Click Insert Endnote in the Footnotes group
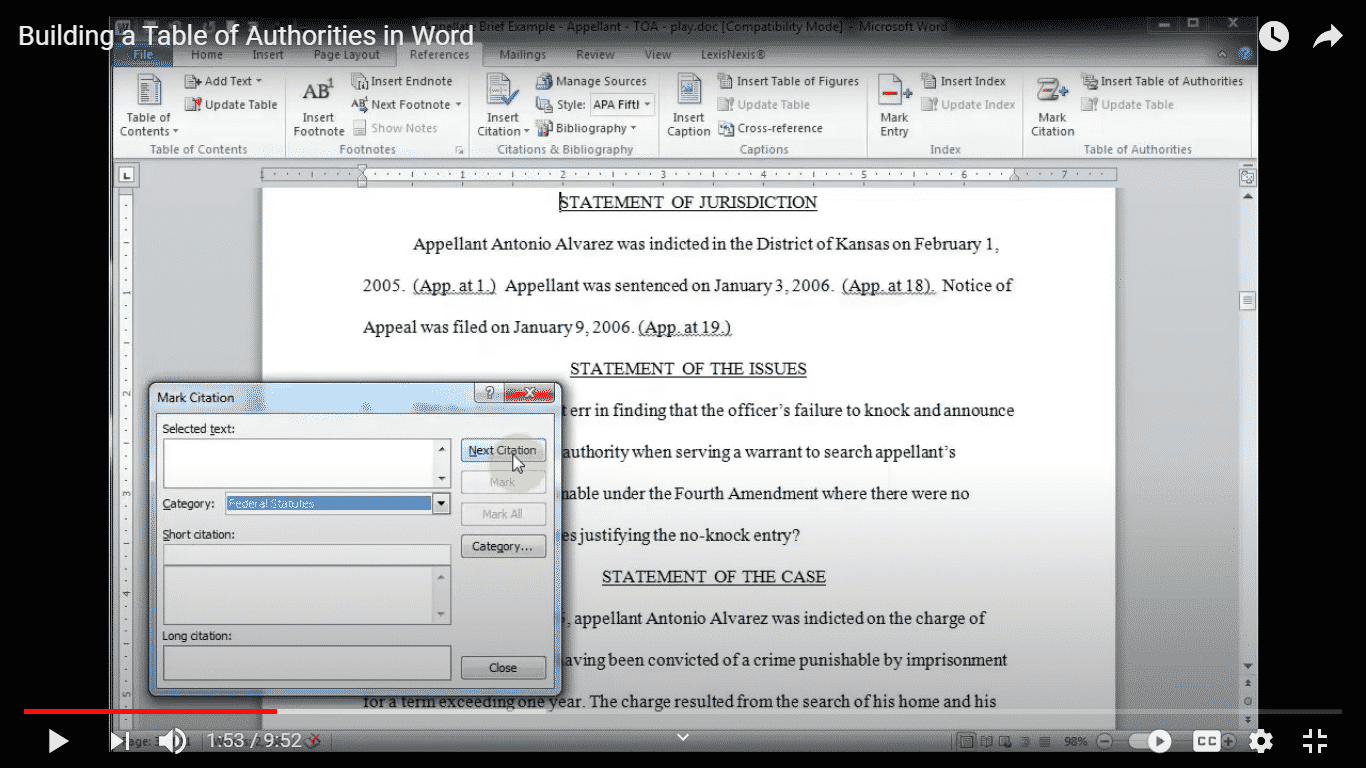 402,81
